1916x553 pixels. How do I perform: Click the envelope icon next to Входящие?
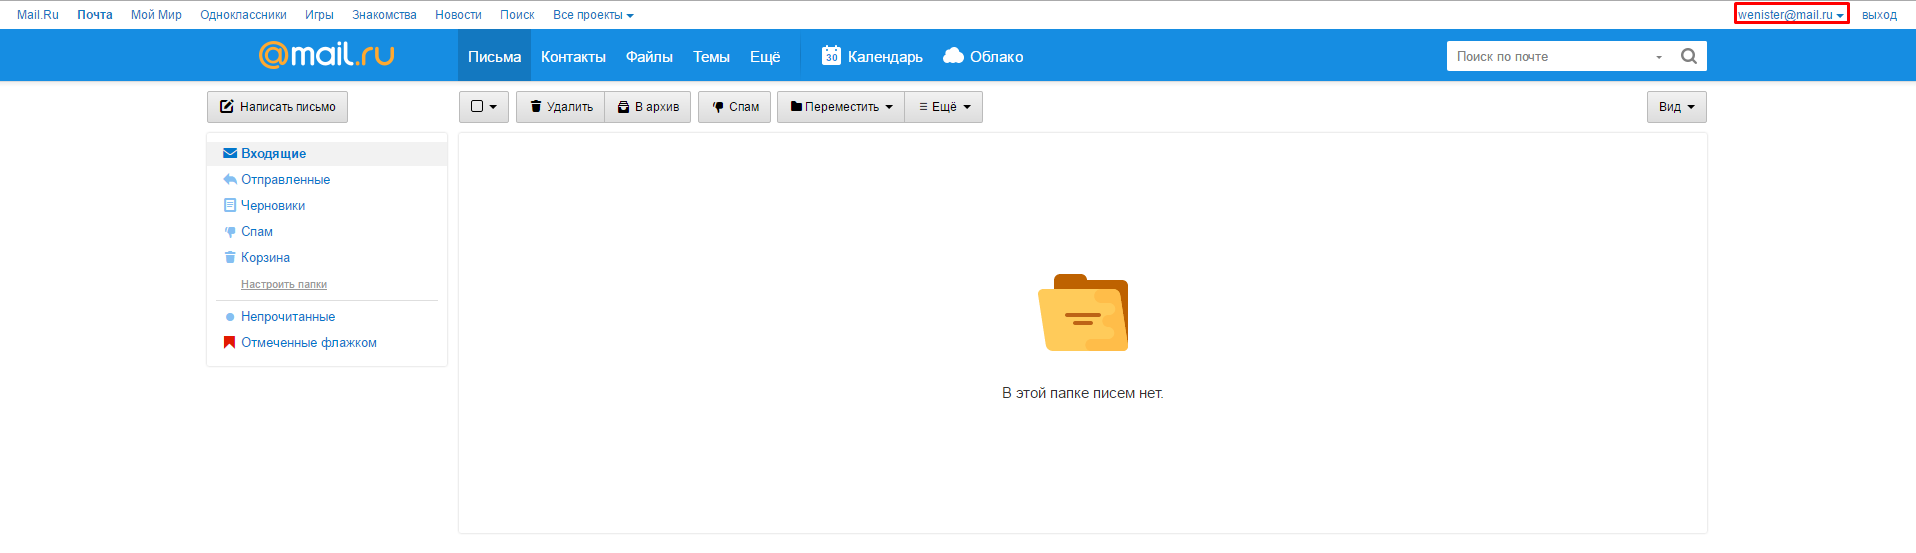click(230, 153)
